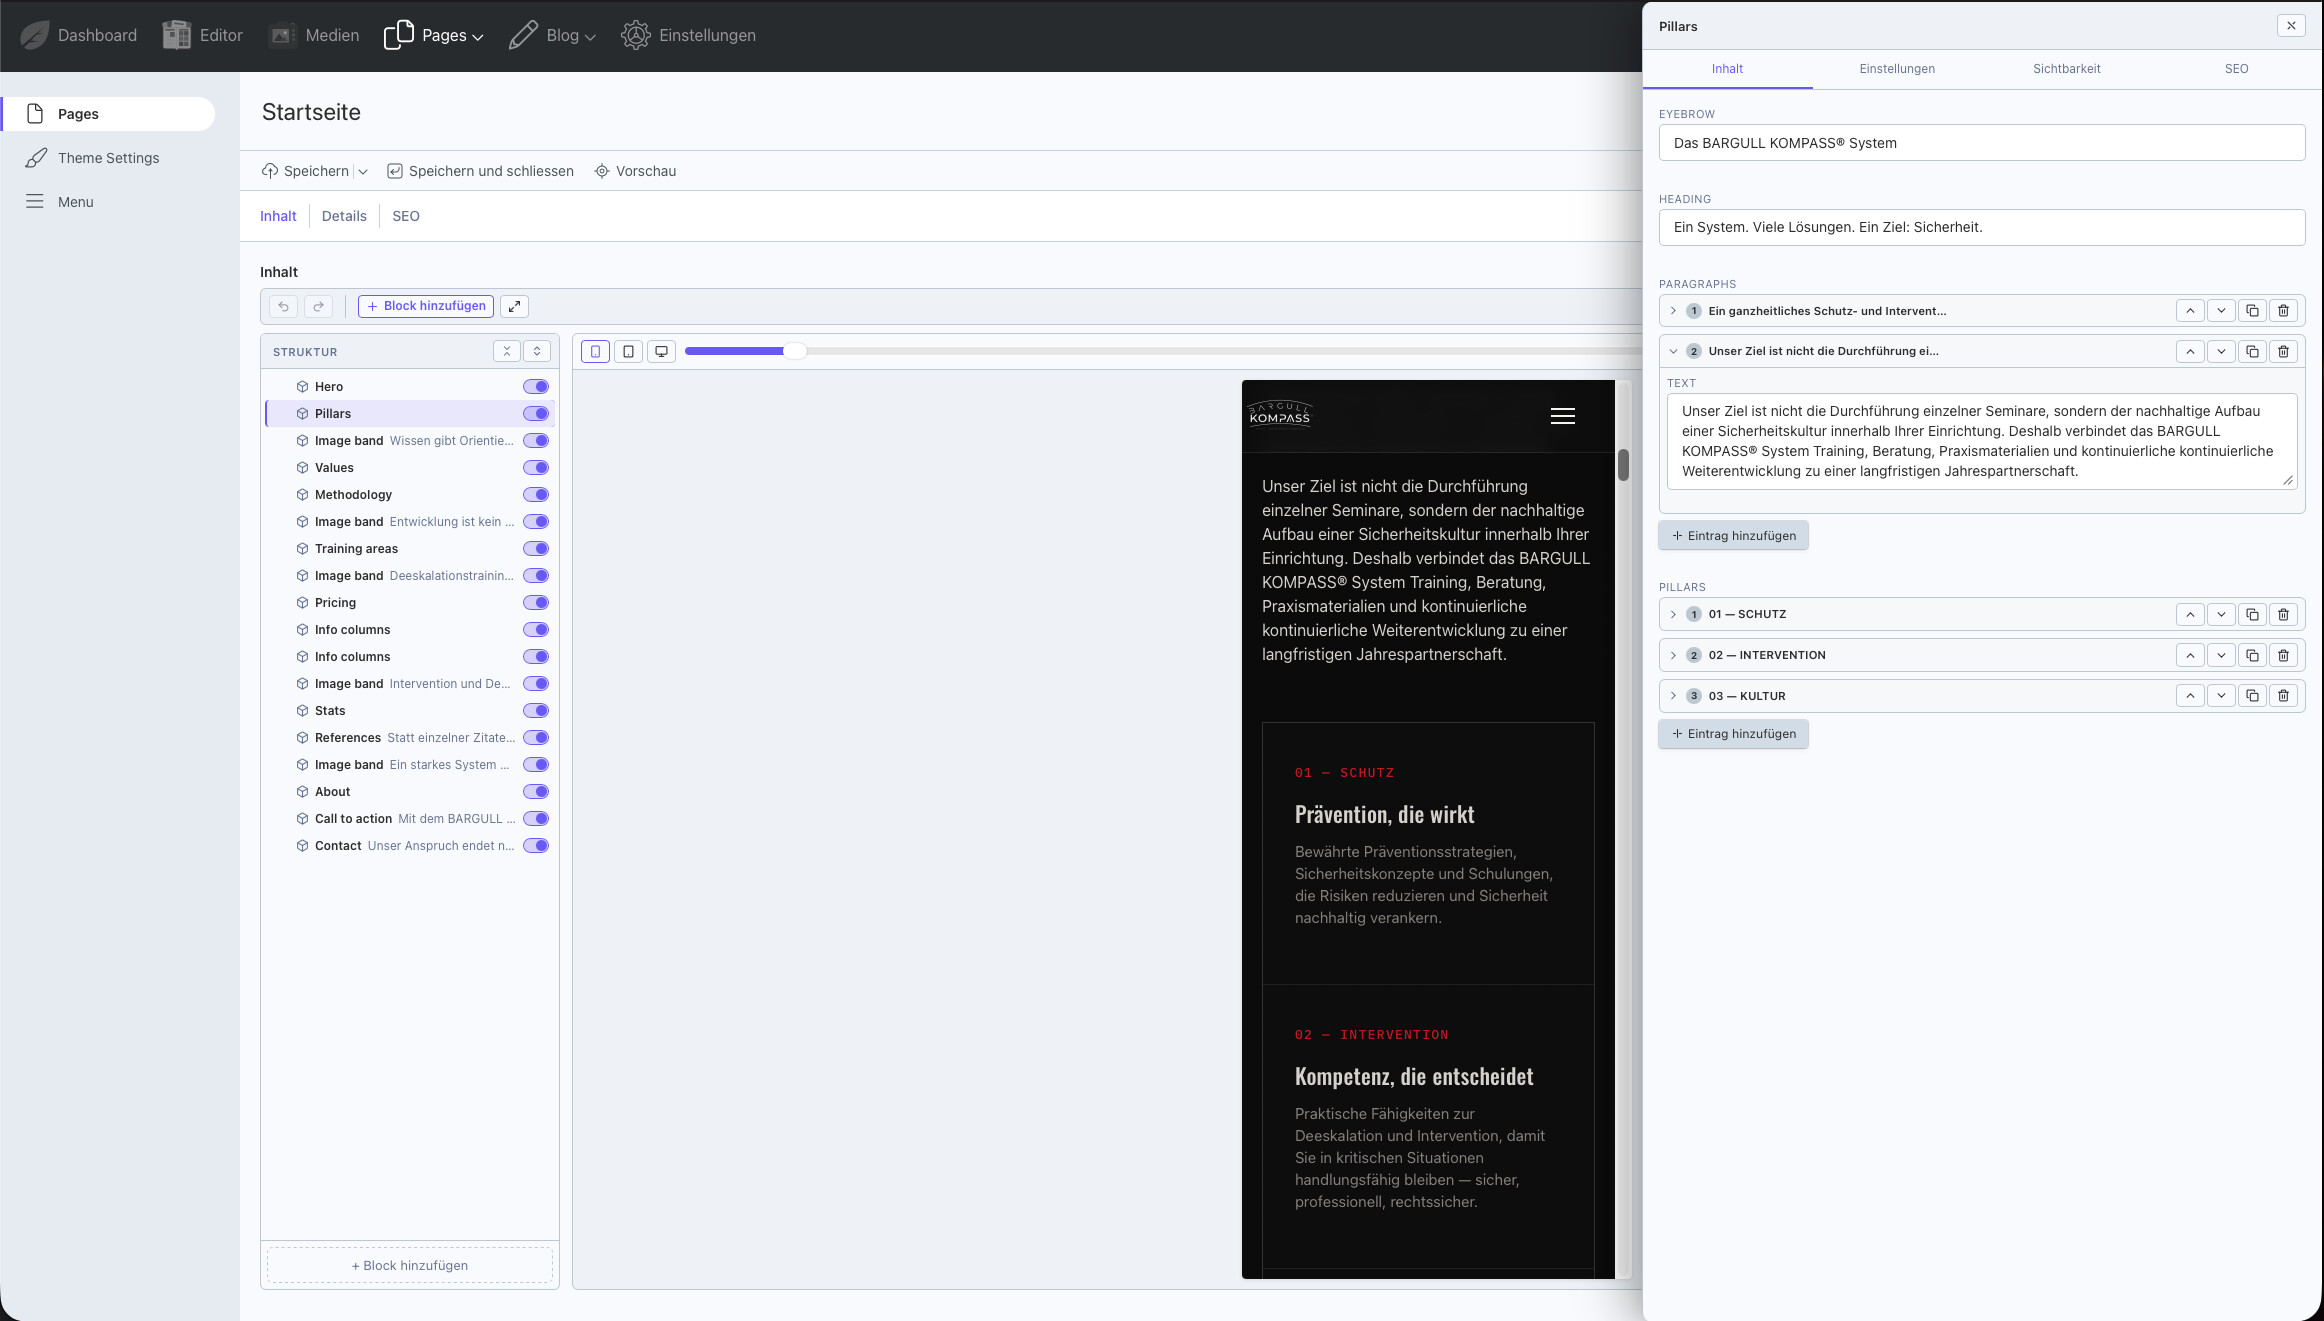Viewport: 2324px width, 1321px height.
Task: Click into the Heading input field
Action: tap(1982, 227)
